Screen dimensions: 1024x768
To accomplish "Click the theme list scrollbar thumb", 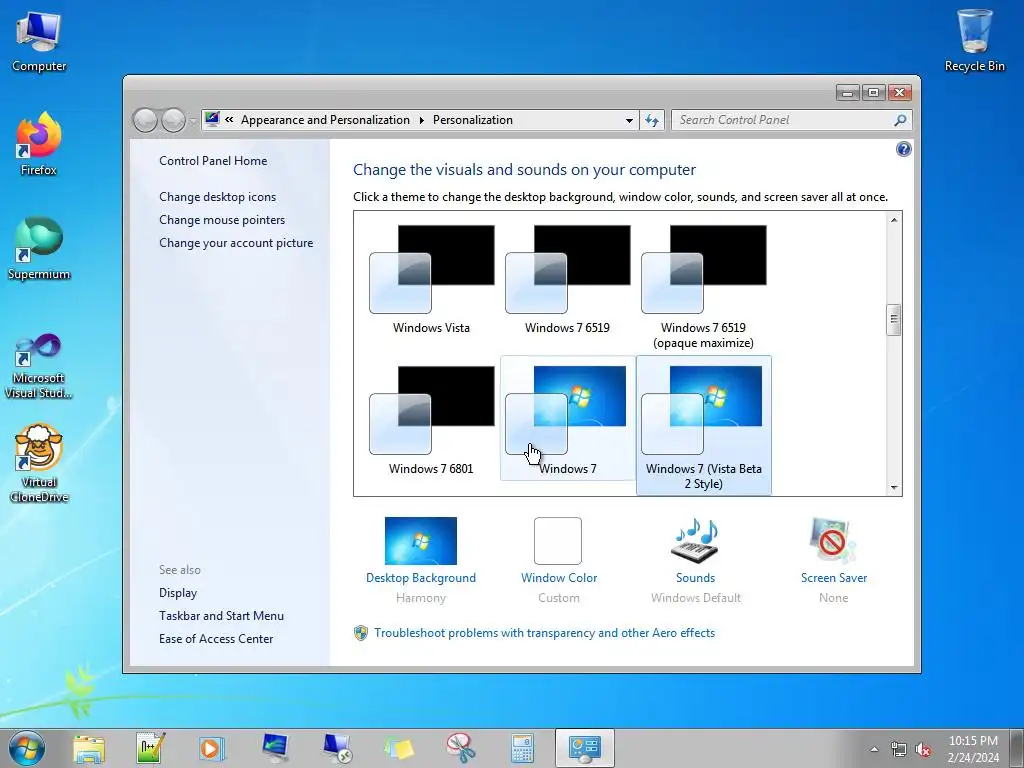I will [x=894, y=320].
